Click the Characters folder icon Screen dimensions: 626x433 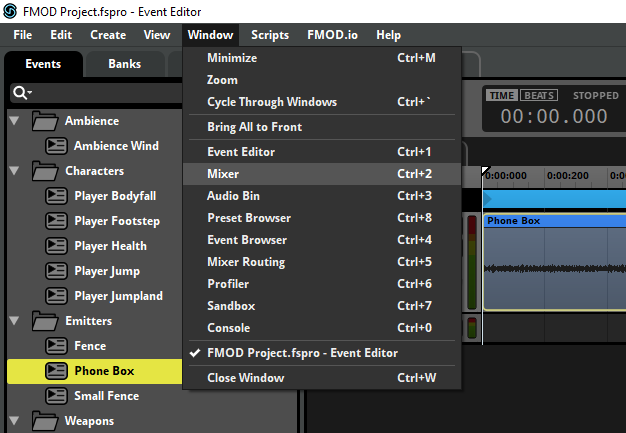click(45, 171)
